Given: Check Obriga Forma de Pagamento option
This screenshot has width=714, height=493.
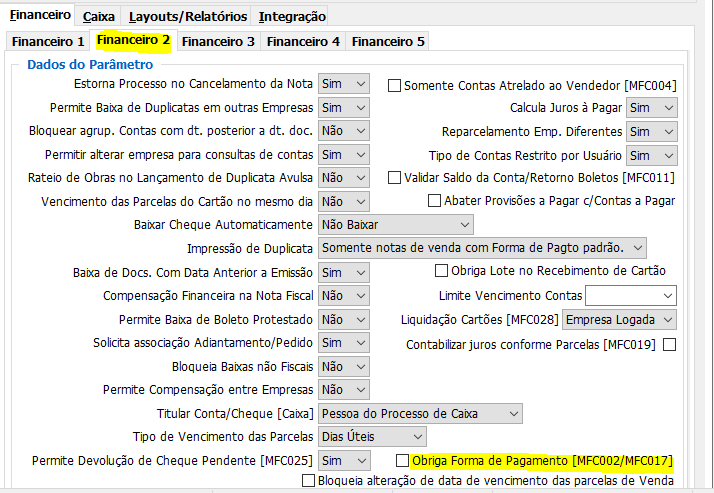Looking at the screenshot, I should (x=402, y=461).
